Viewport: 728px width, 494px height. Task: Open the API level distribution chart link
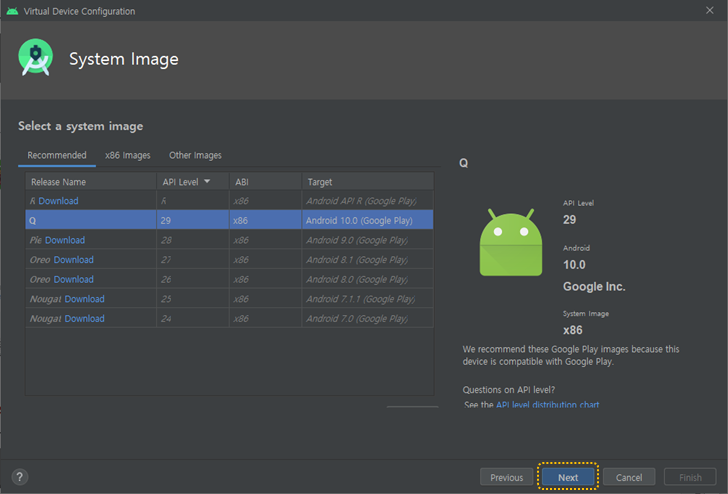pos(547,404)
